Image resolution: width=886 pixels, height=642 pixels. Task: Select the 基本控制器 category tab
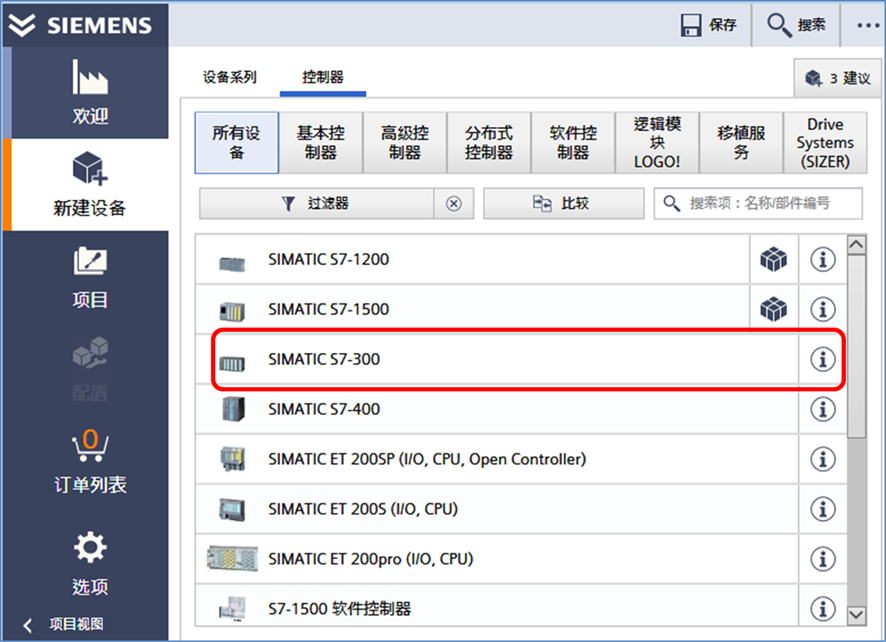pyautogui.click(x=320, y=142)
